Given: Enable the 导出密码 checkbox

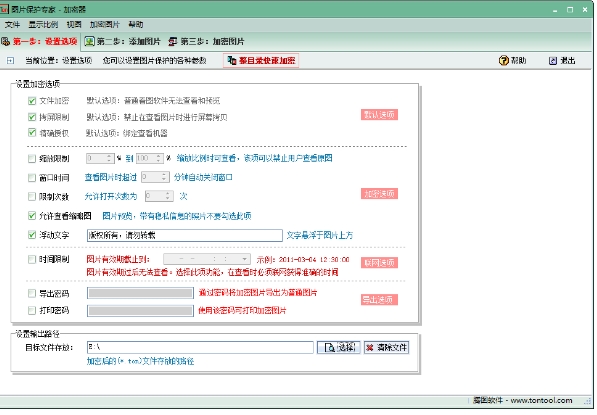Looking at the screenshot, I should [x=32, y=293].
